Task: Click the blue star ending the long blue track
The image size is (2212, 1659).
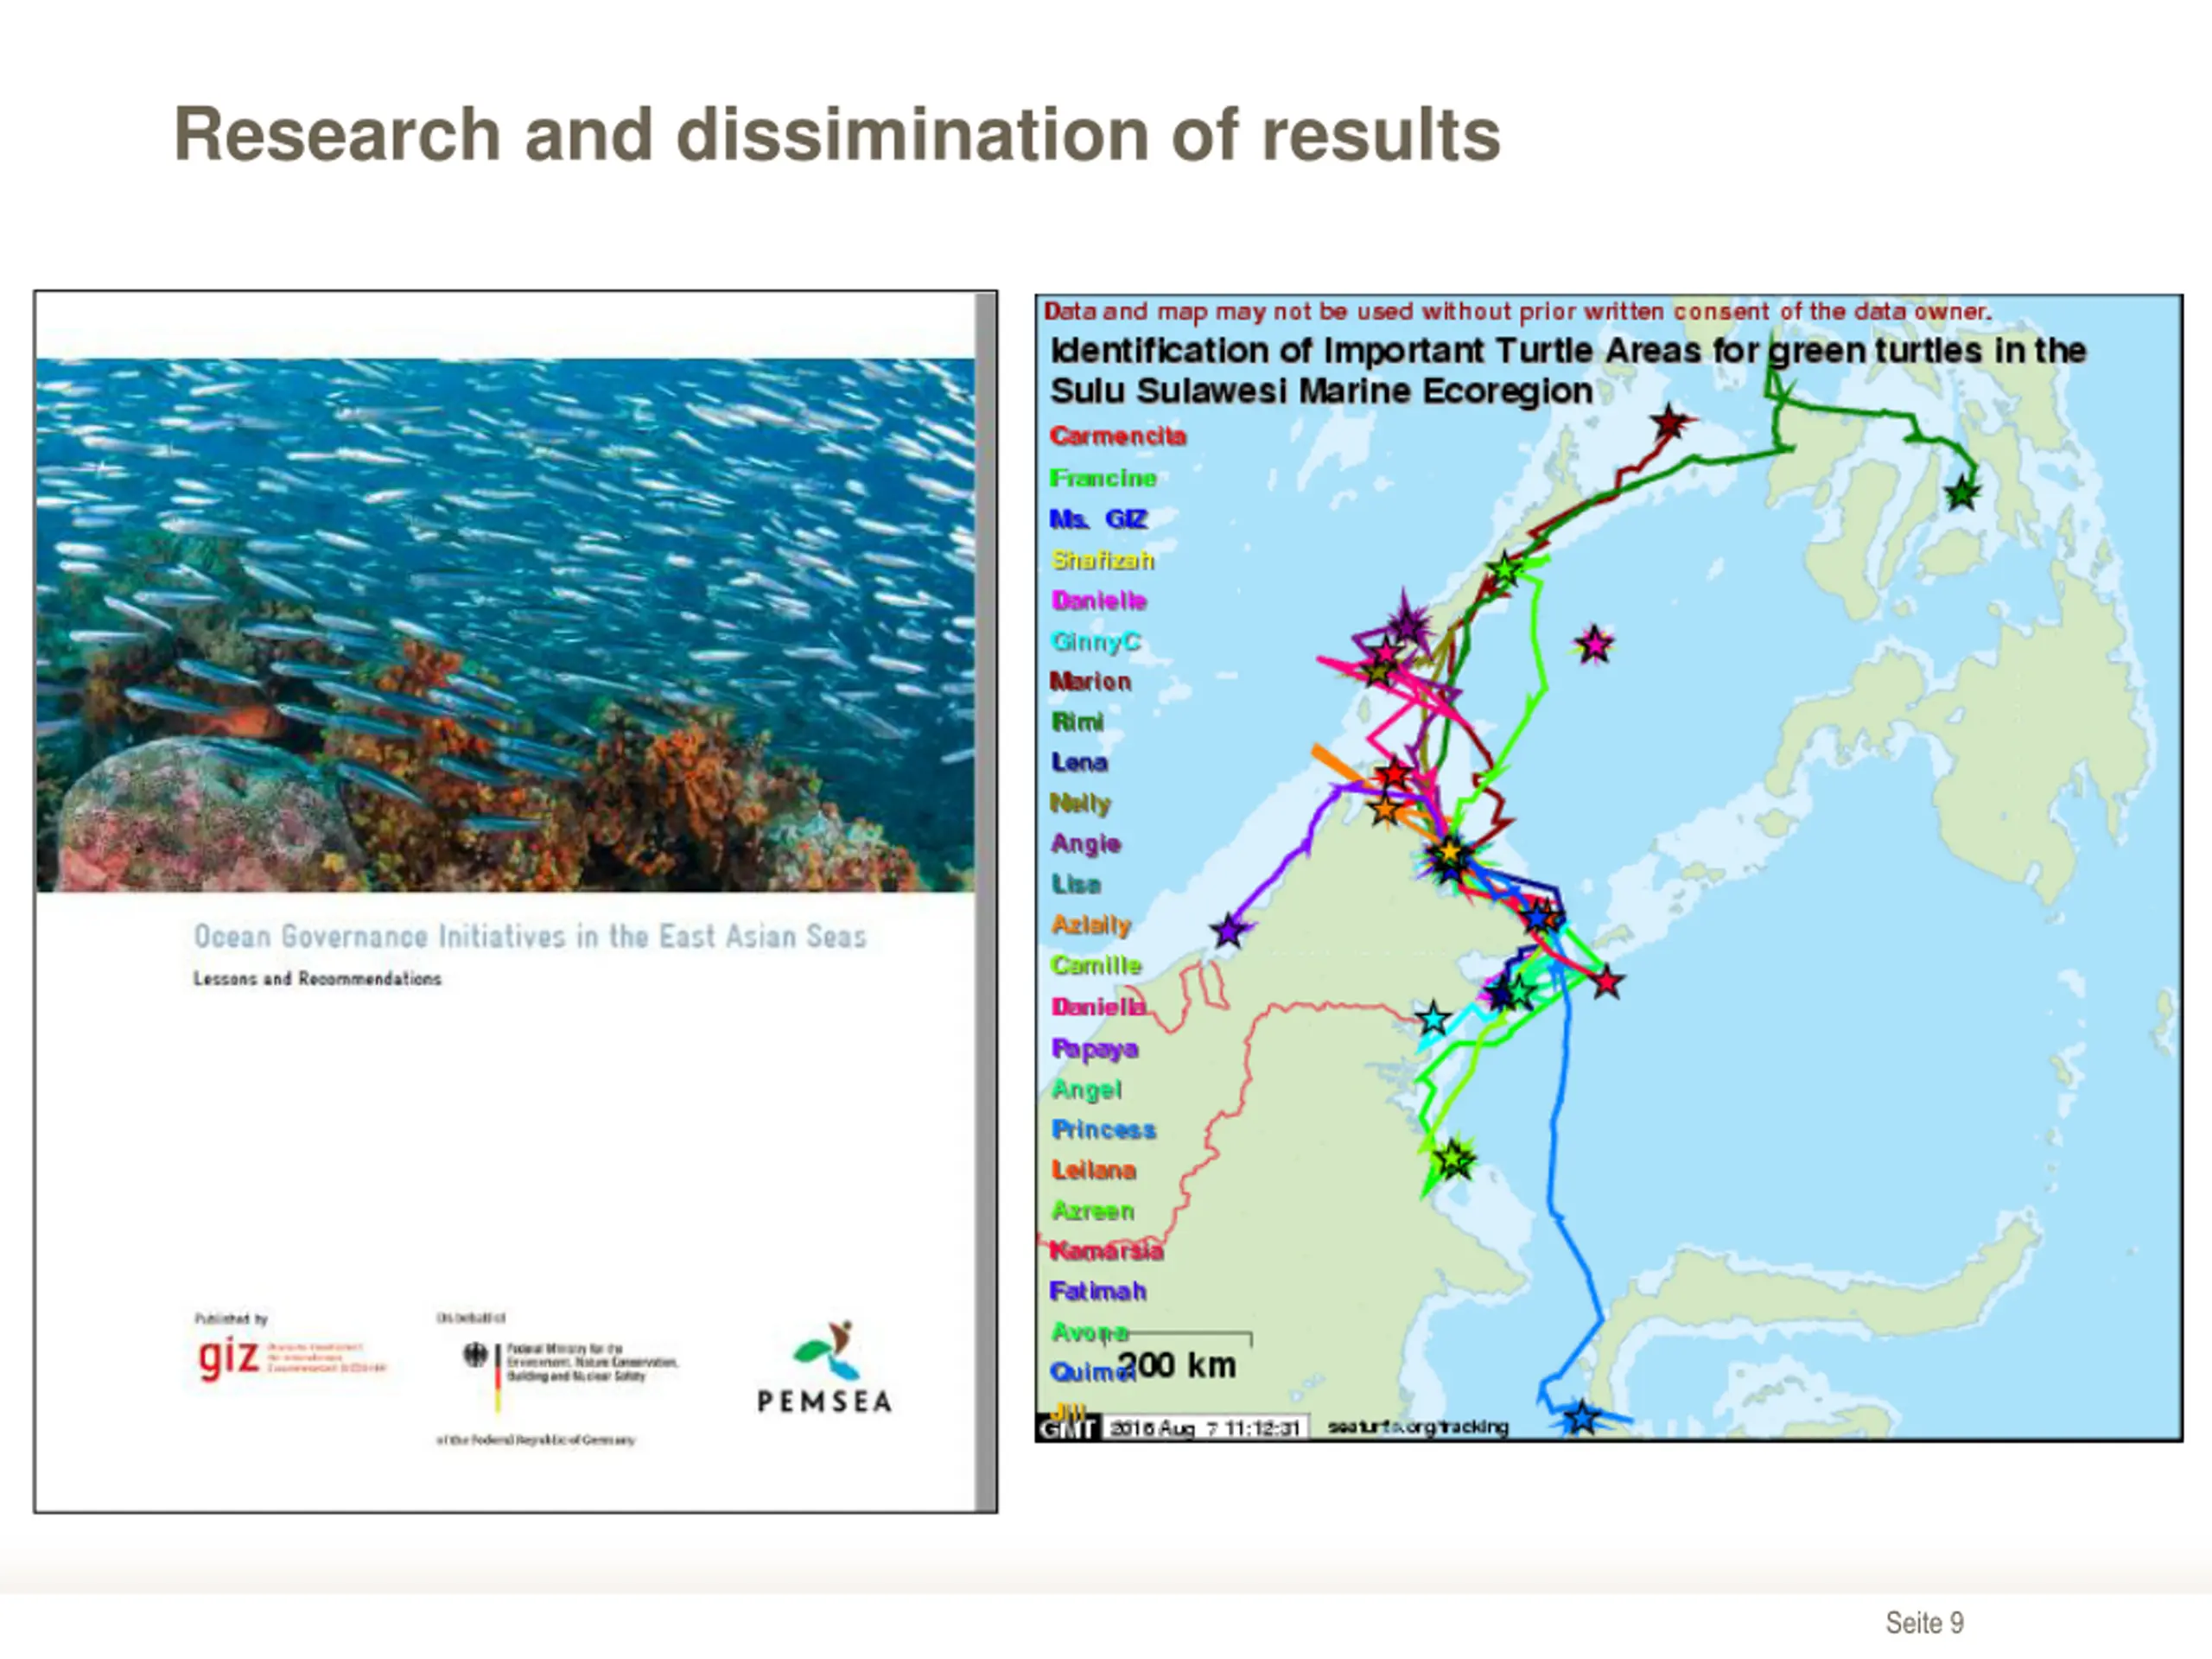Action: point(1581,1417)
